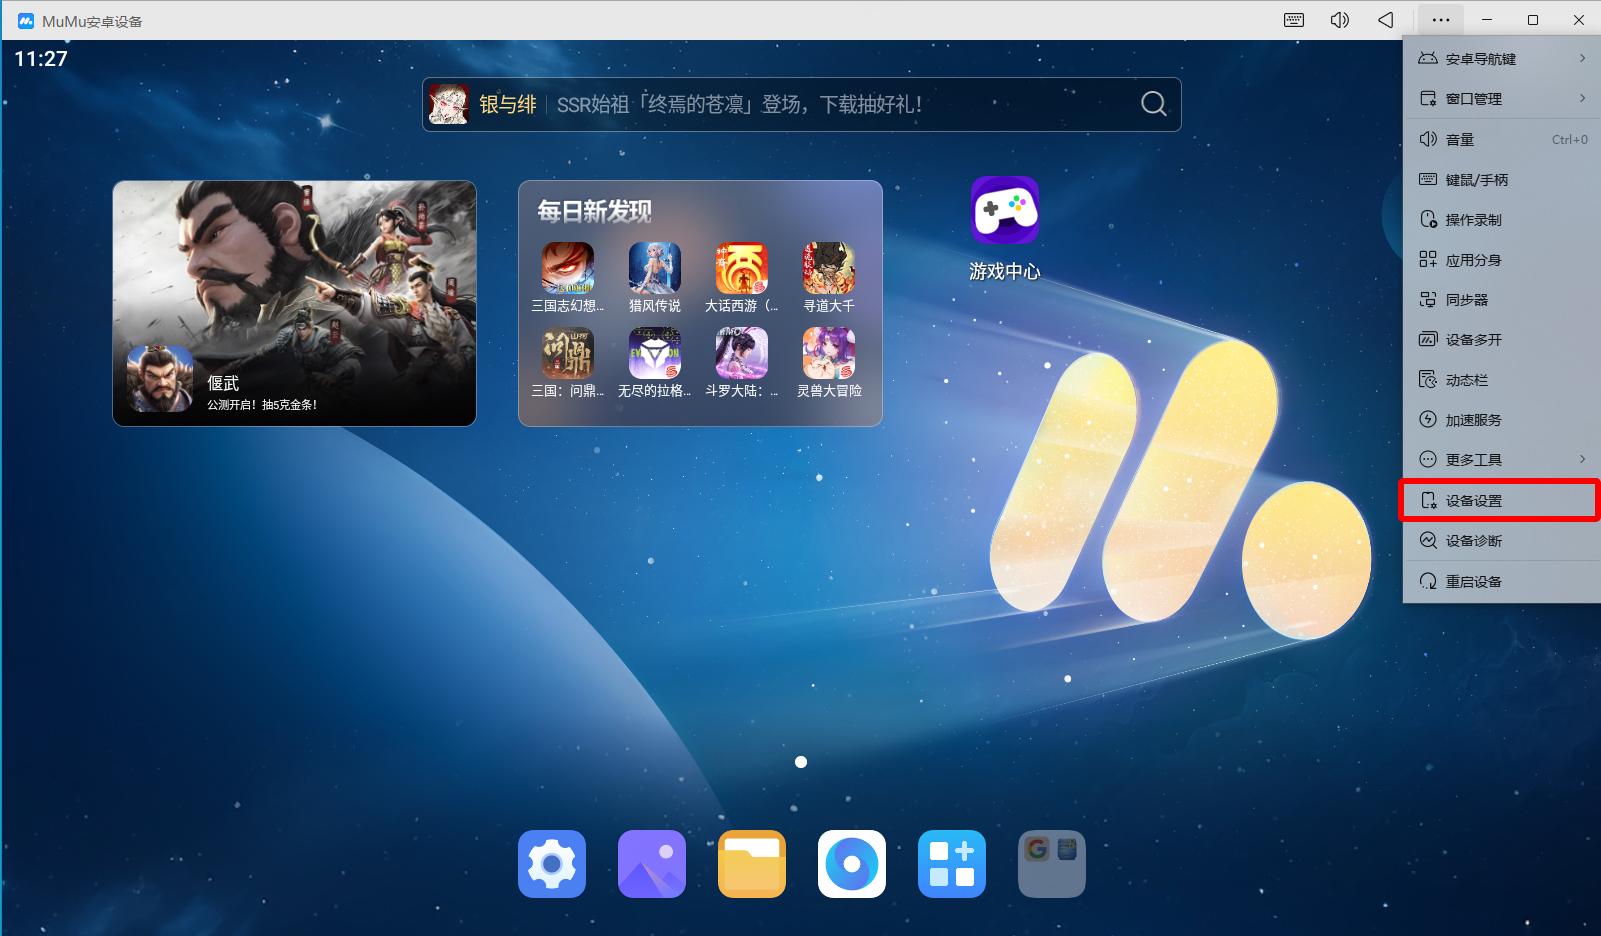Click 重启设备 to restart device
The image size is (1601, 936).
(1473, 582)
